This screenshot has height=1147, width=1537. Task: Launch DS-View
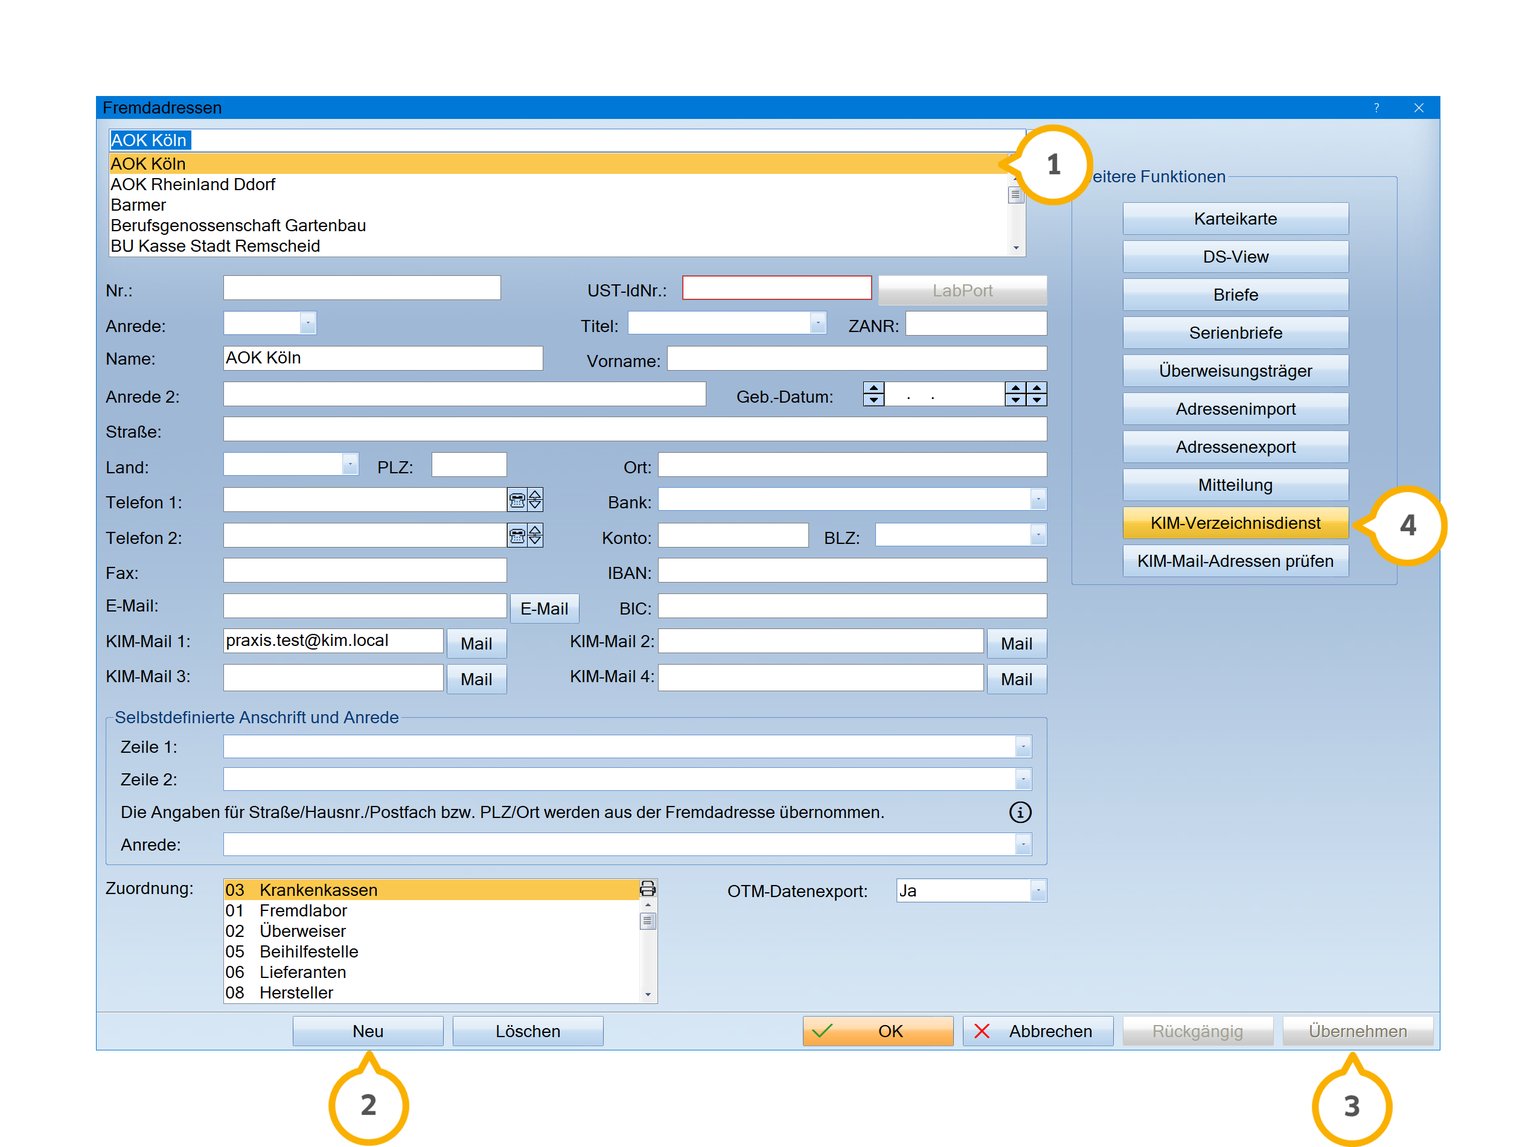click(1235, 257)
